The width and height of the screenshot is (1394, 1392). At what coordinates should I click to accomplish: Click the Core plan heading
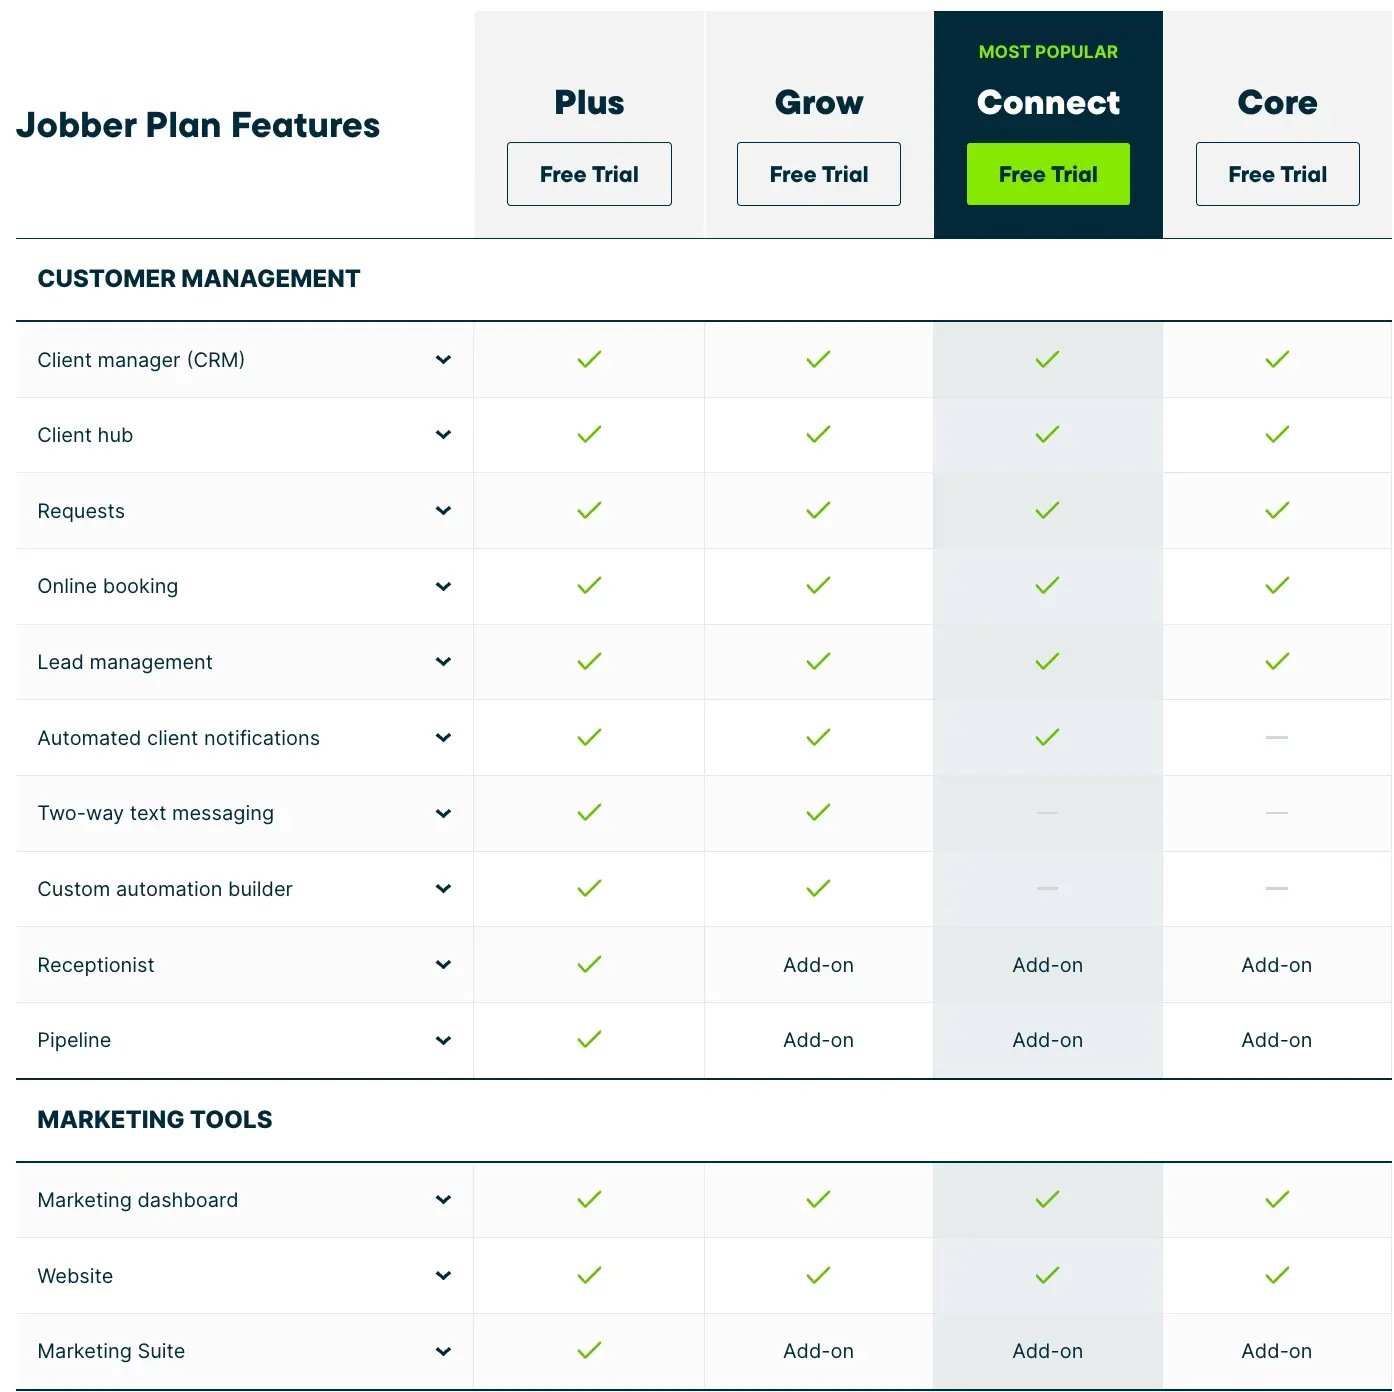(x=1277, y=102)
